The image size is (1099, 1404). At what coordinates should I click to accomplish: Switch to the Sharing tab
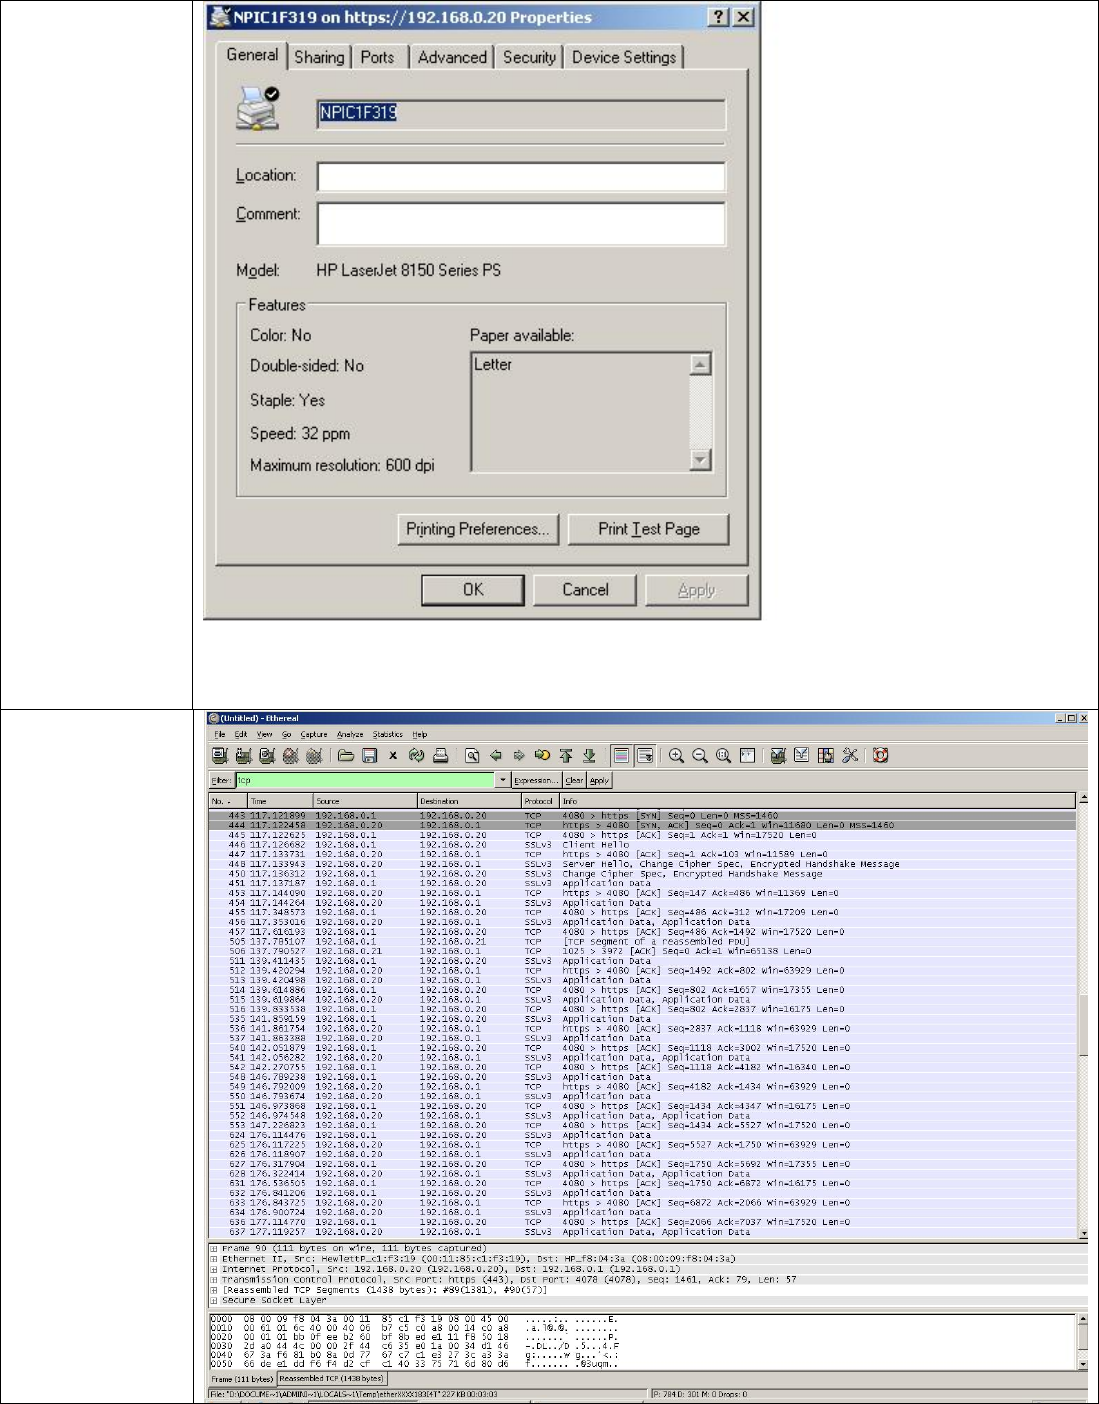point(319,58)
